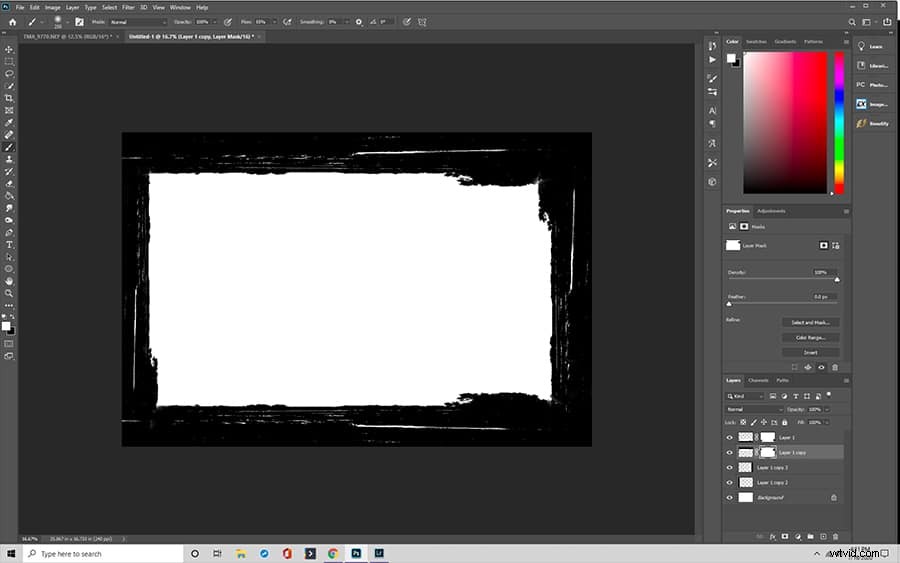Viewport: 900px width, 563px height.
Task: Open the Opacity dropdown in options bar
Action: (x=215, y=22)
